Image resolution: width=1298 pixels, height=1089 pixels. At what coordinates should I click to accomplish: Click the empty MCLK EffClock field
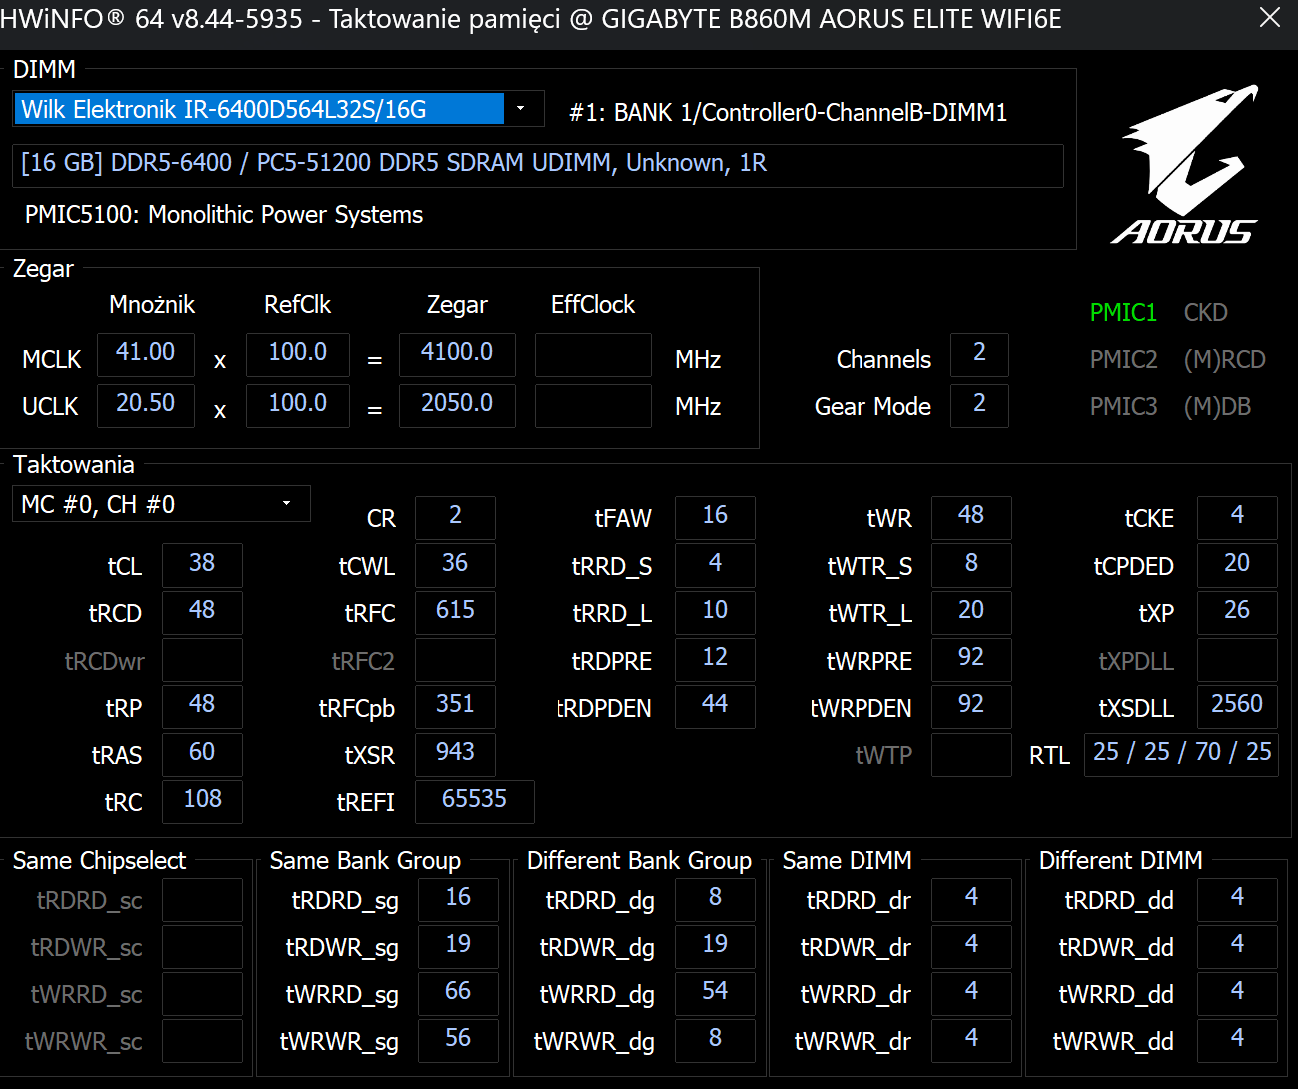pos(593,355)
